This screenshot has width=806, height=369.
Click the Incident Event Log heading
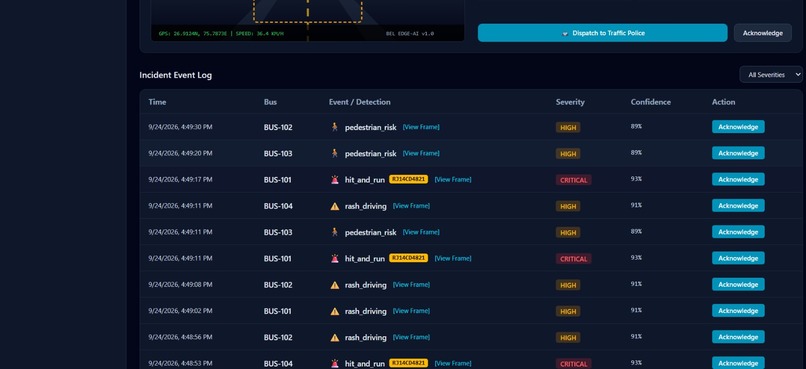pyautogui.click(x=175, y=75)
